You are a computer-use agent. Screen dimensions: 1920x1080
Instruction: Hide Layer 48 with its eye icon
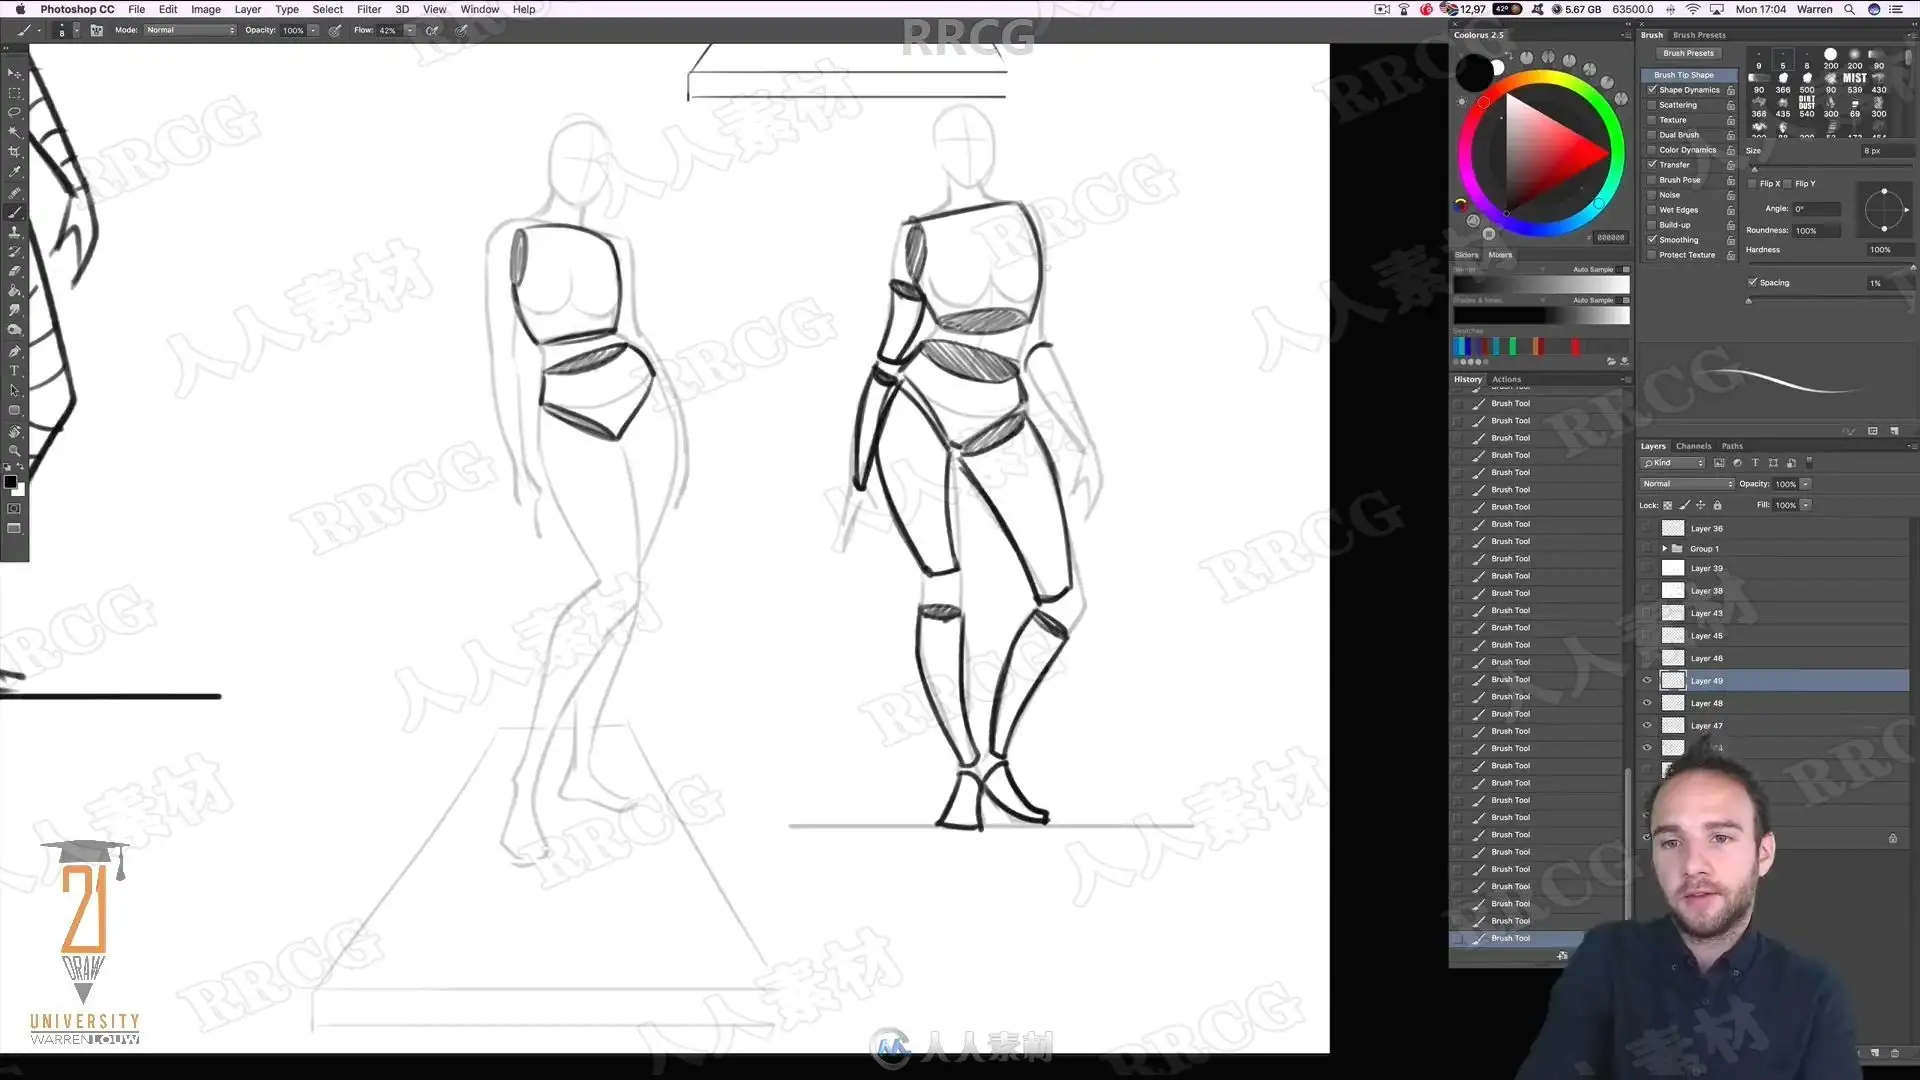pos(1647,703)
